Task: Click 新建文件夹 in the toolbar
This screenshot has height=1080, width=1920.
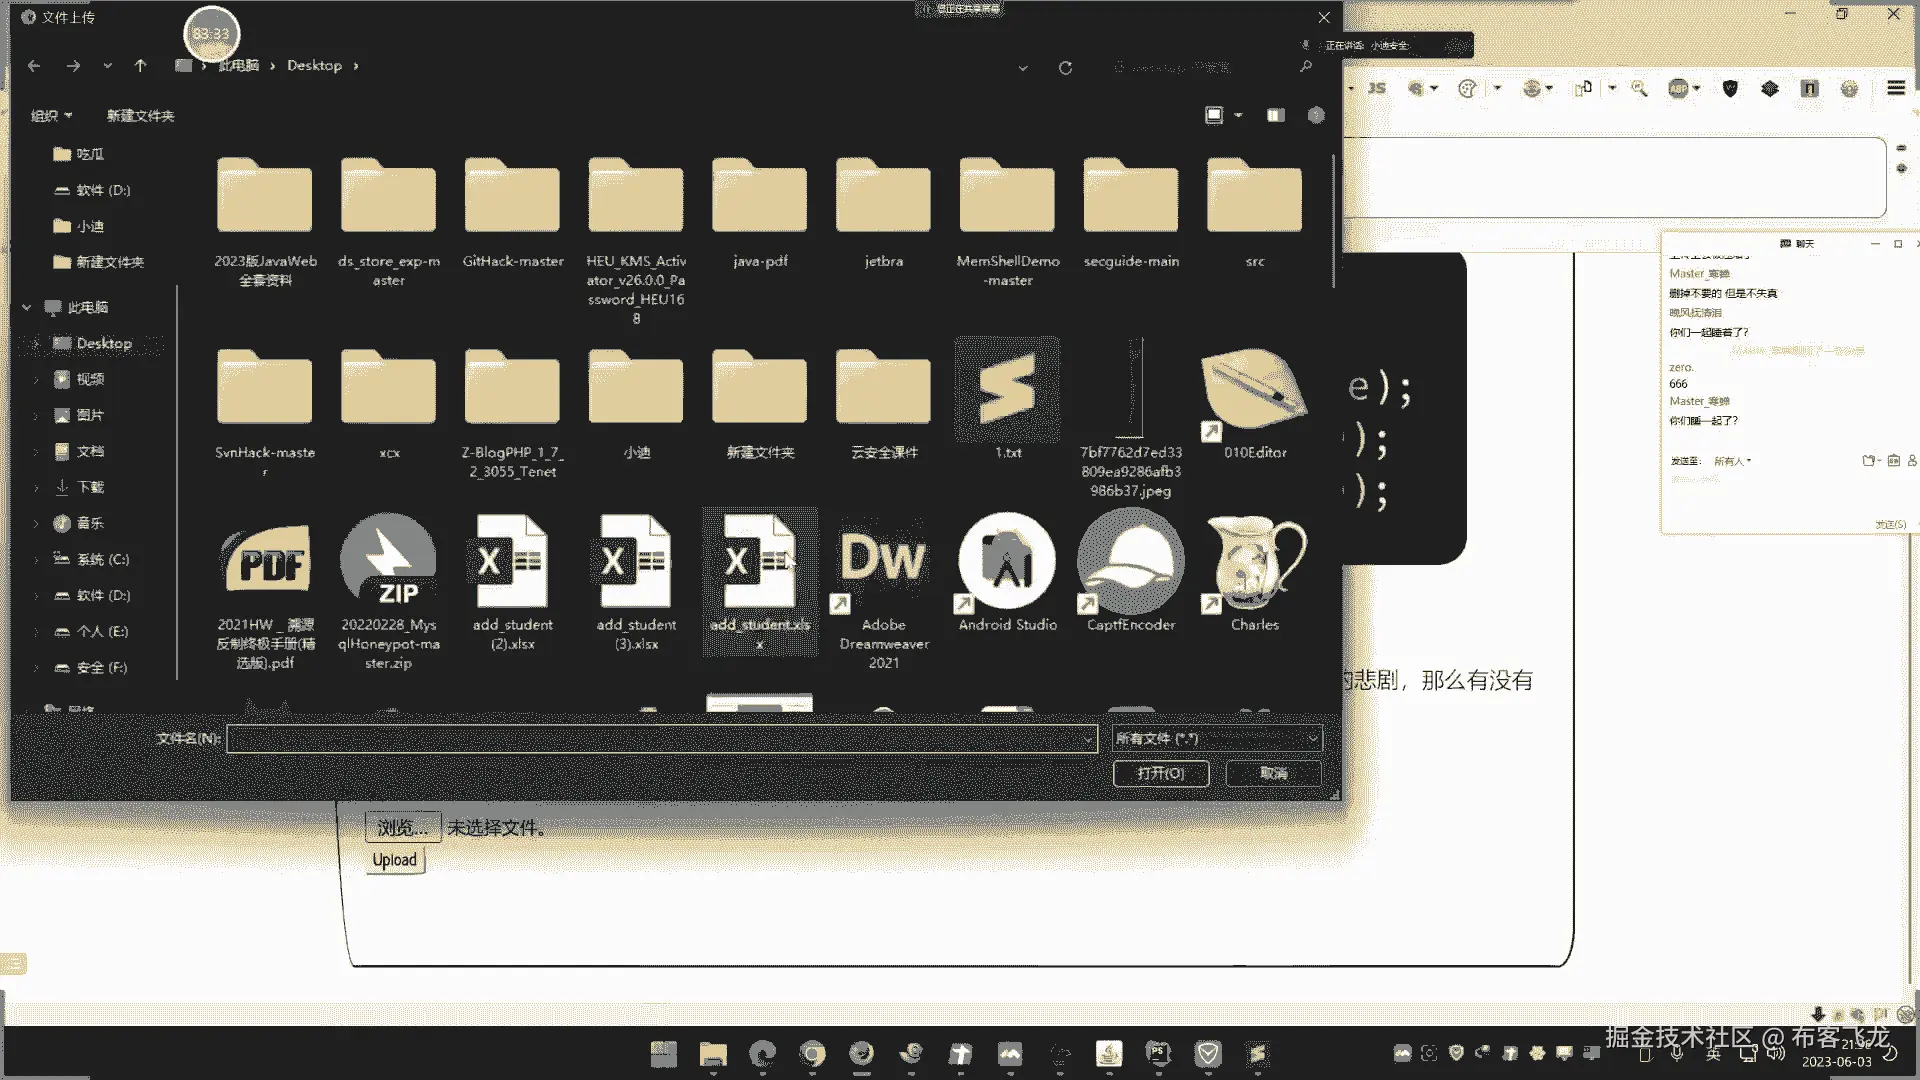Action: click(x=140, y=116)
